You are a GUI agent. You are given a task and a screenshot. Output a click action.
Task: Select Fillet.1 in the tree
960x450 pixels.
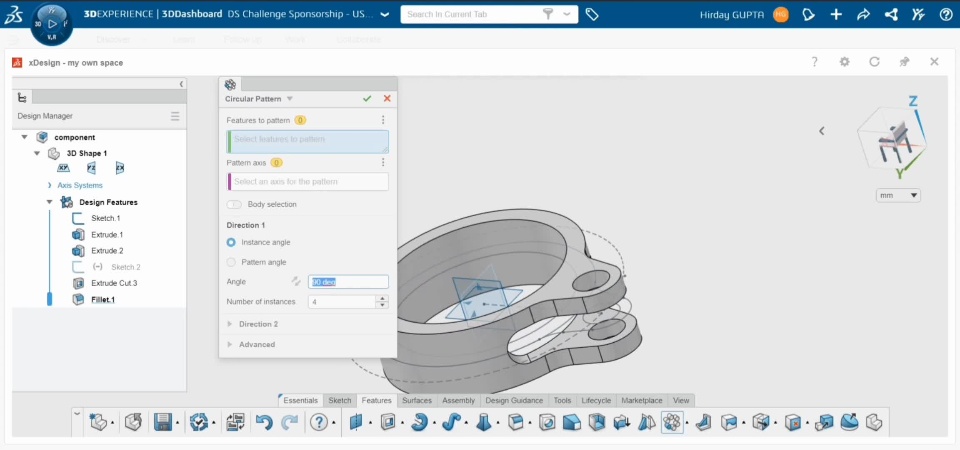click(x=103, y=299)
